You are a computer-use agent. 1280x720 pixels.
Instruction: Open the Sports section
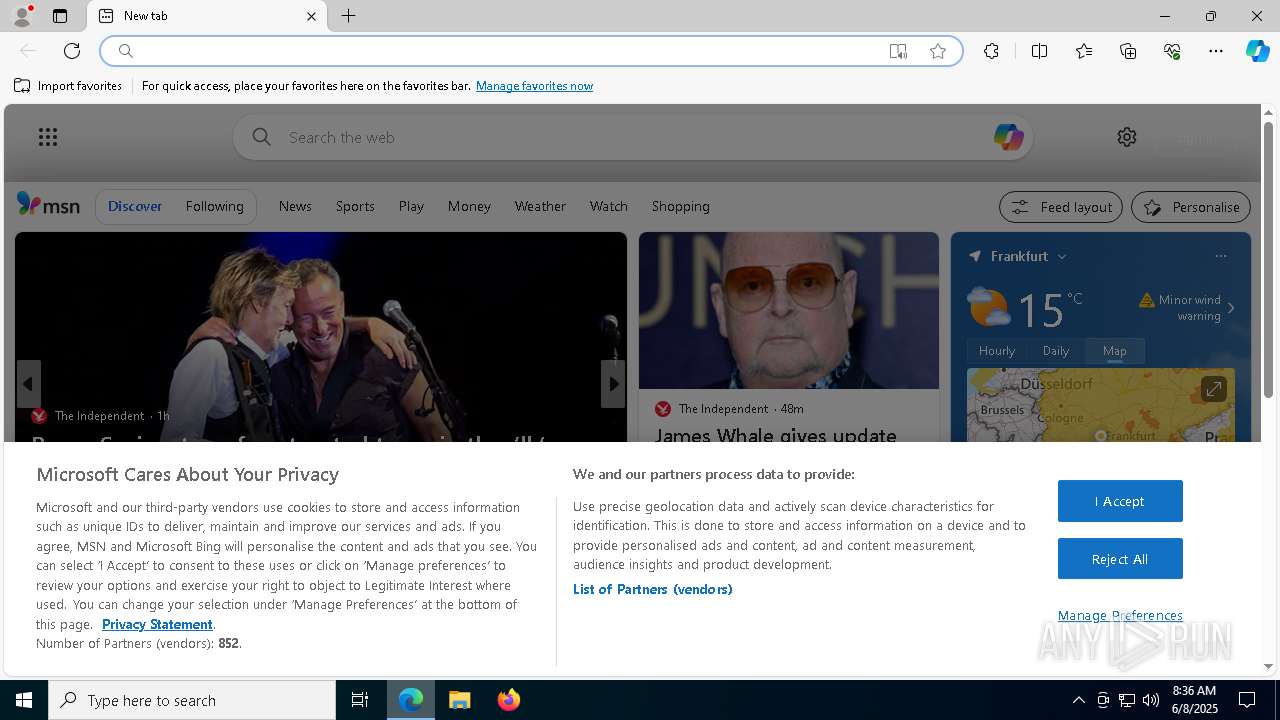355,206
